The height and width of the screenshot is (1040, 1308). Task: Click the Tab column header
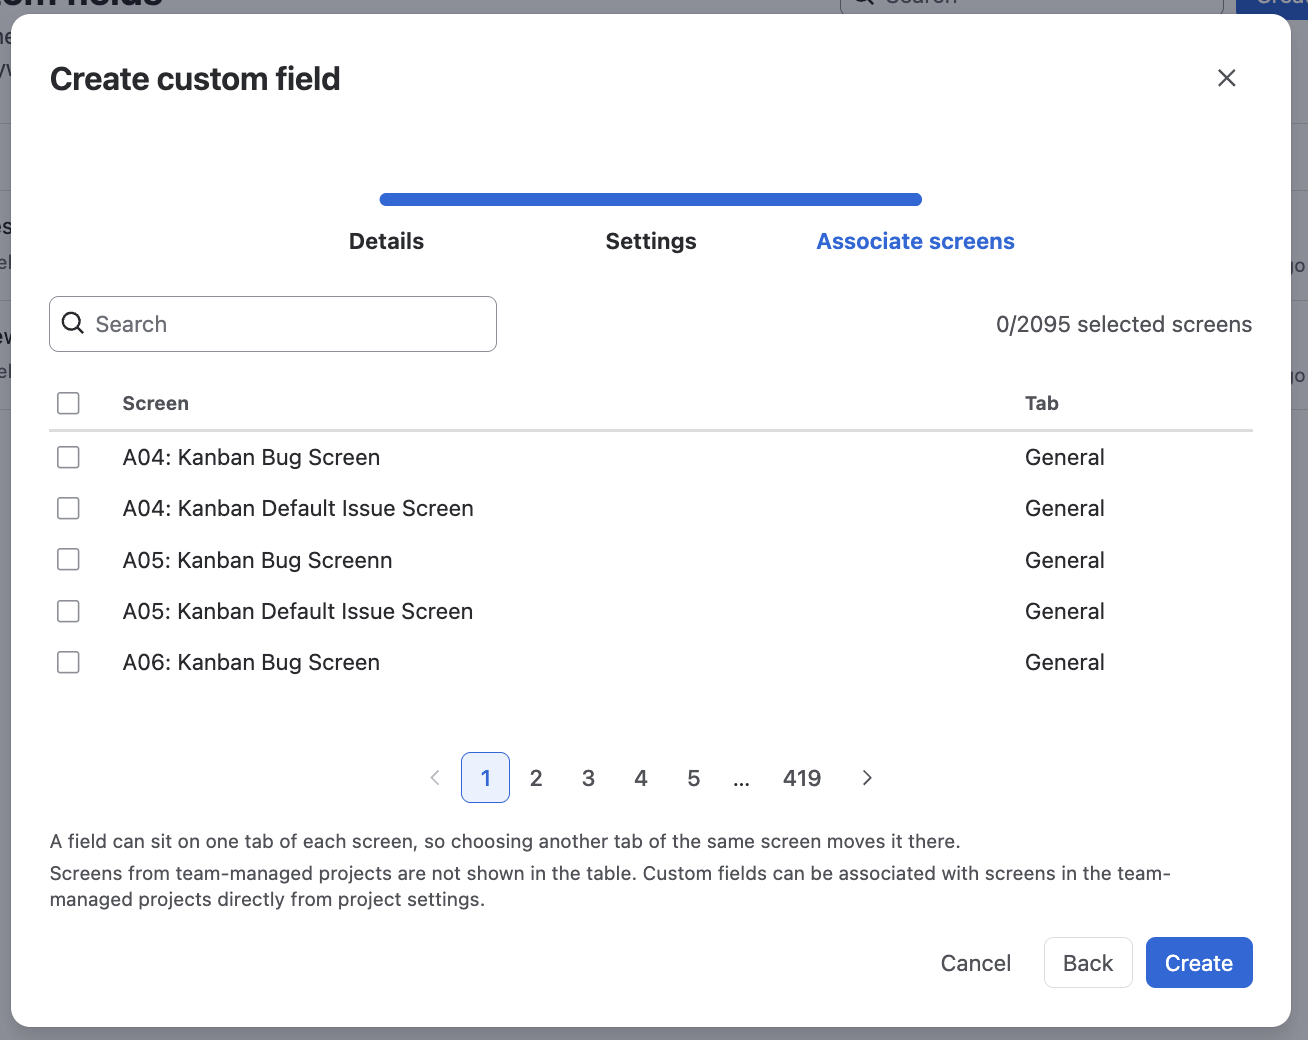click(x=1042, y=403)
